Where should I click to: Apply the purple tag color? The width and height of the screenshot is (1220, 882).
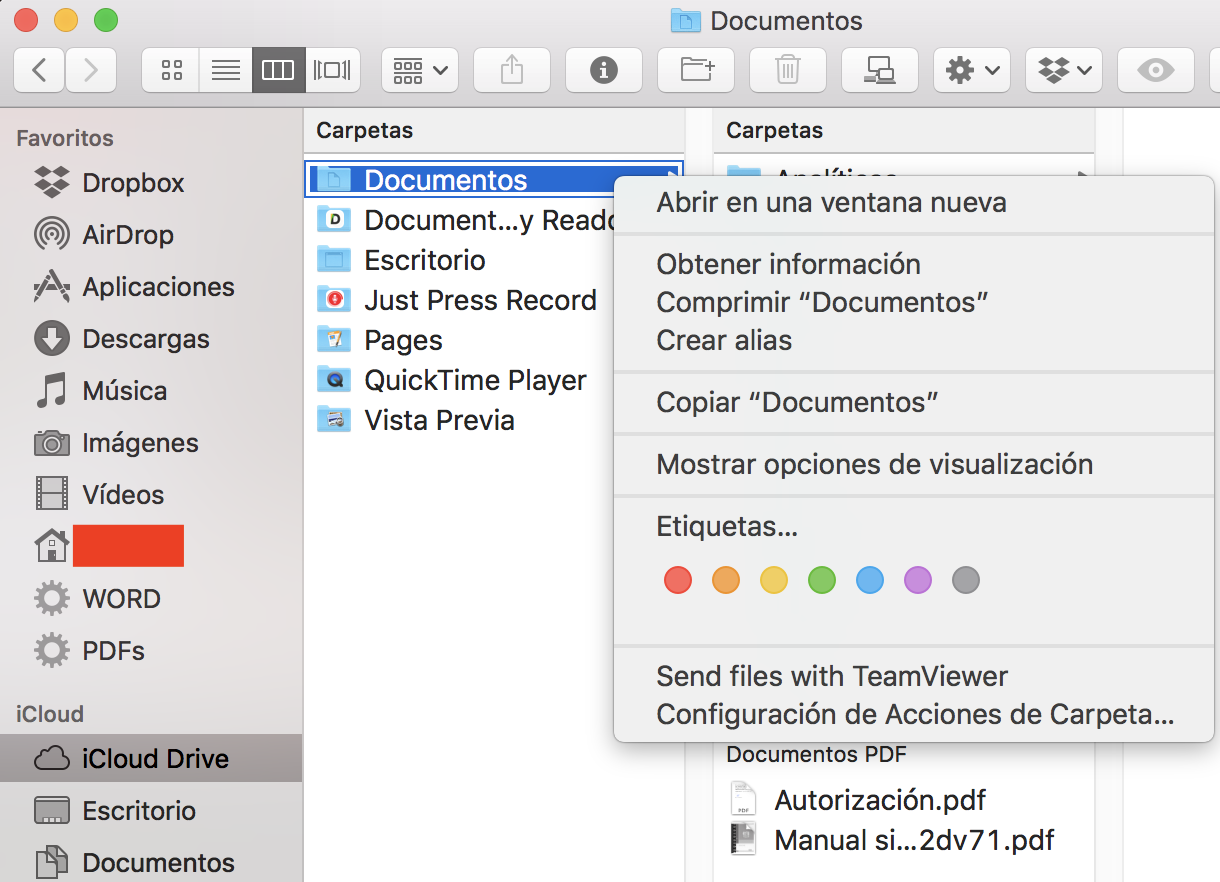pos(918,580)
